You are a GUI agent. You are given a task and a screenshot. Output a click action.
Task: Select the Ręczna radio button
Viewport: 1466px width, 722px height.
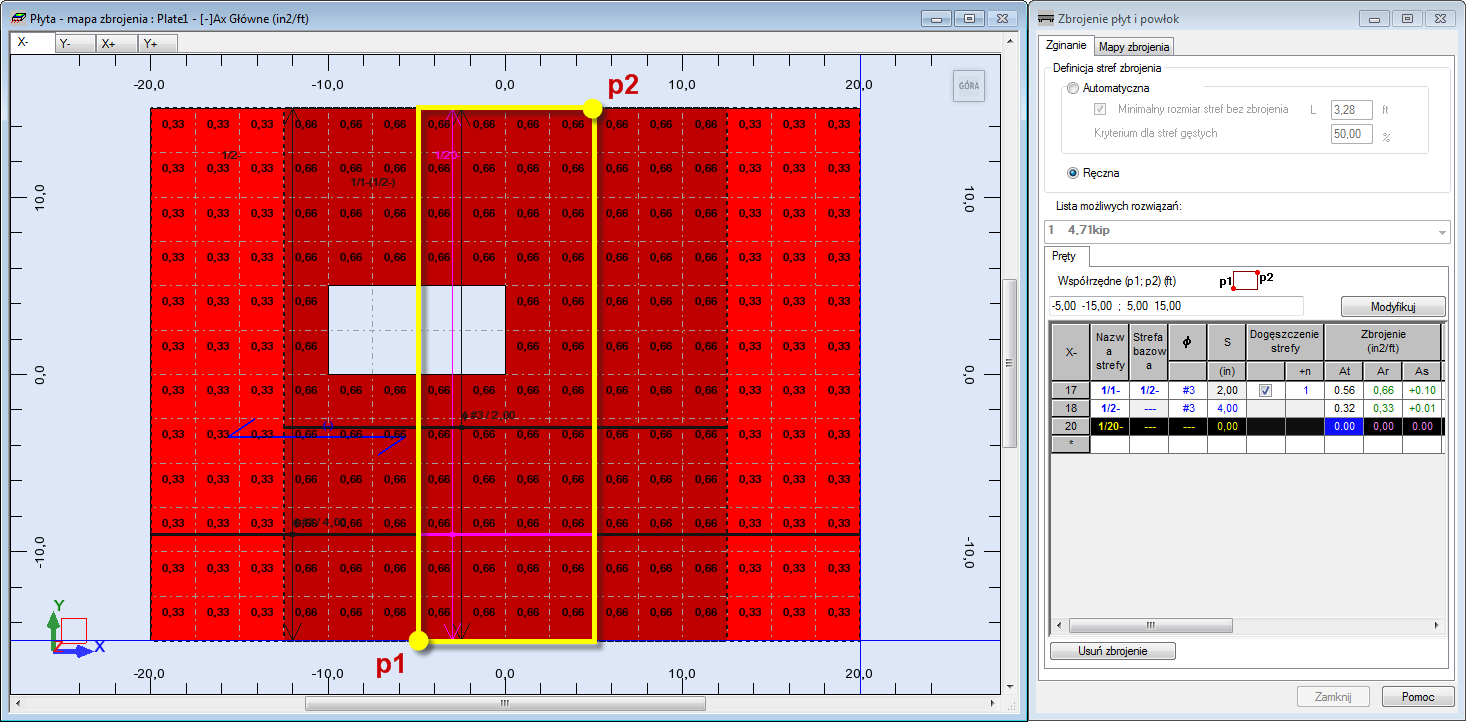[1073, 173]
